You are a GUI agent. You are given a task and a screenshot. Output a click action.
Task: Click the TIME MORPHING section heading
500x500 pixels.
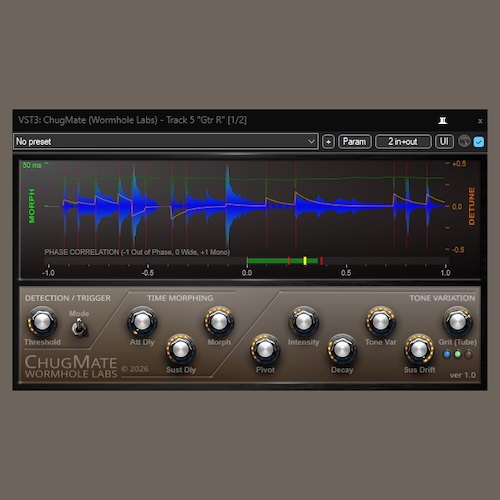click(180, 298)
